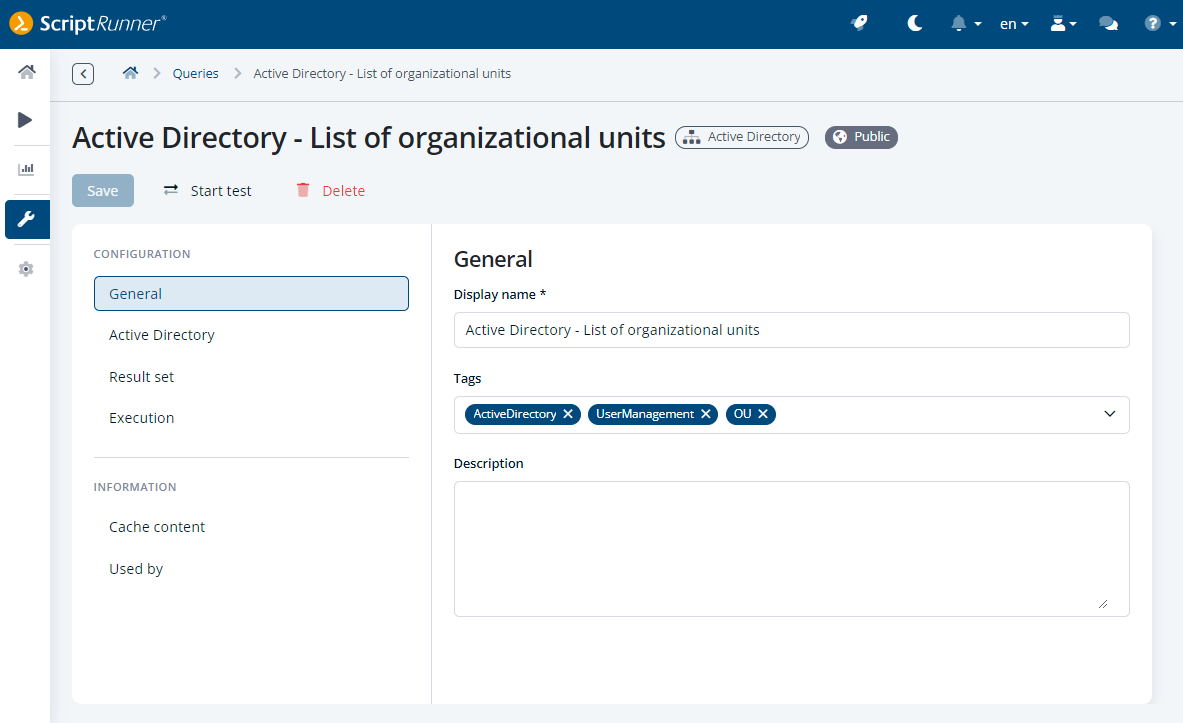Open the en language dropdown
Image resolution: width=1183 pixels, height=723 pixels.
point(1014,24)
